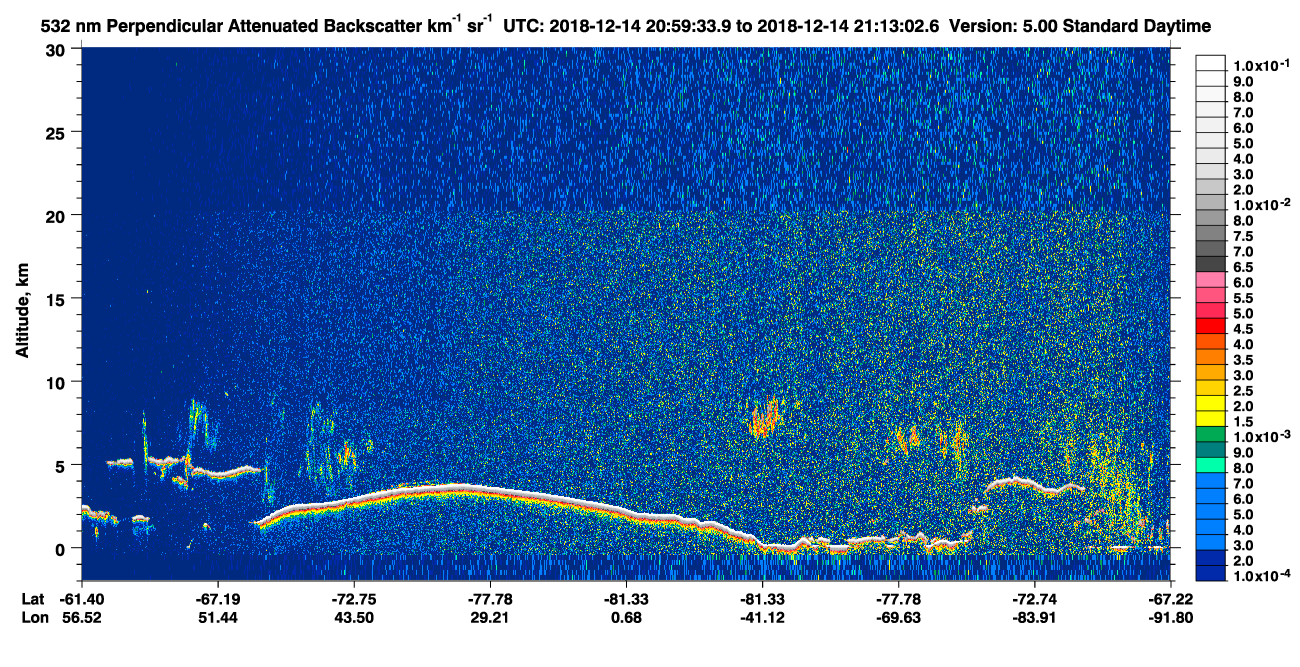Click the longitude value '29.21'
The height and width of the screenshot is (667, 1300).
(490, 617)
